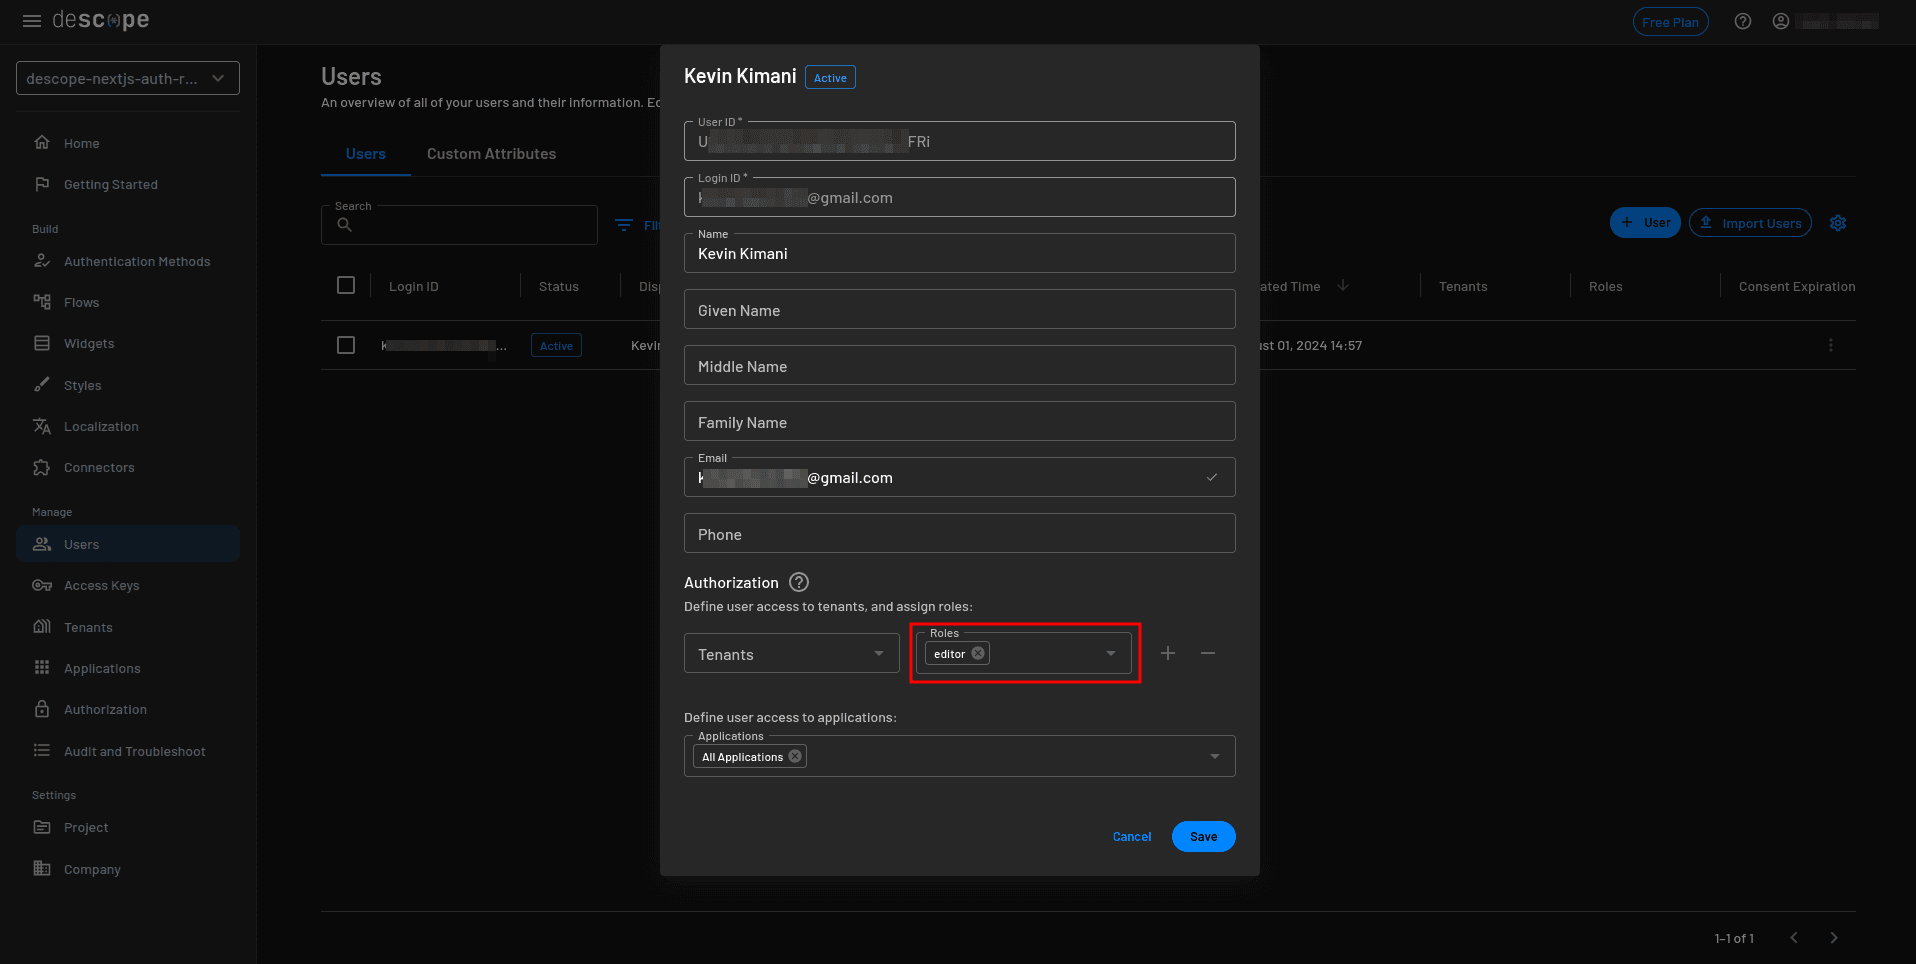Open the Connectors section icon

click(x=42, y=467)
